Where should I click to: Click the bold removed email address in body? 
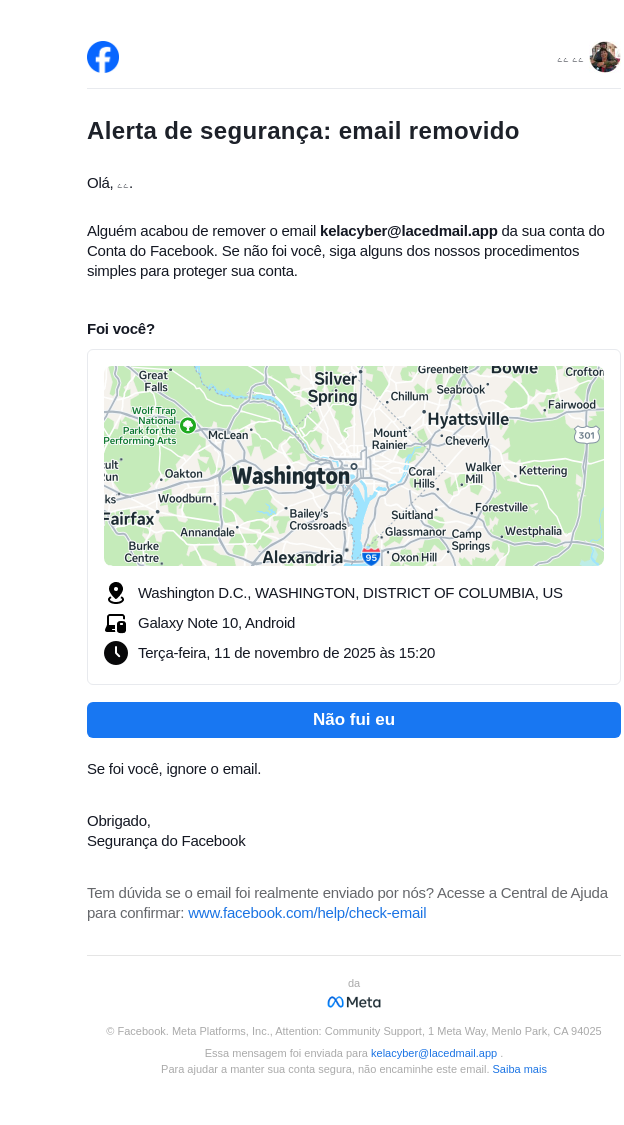408,231
